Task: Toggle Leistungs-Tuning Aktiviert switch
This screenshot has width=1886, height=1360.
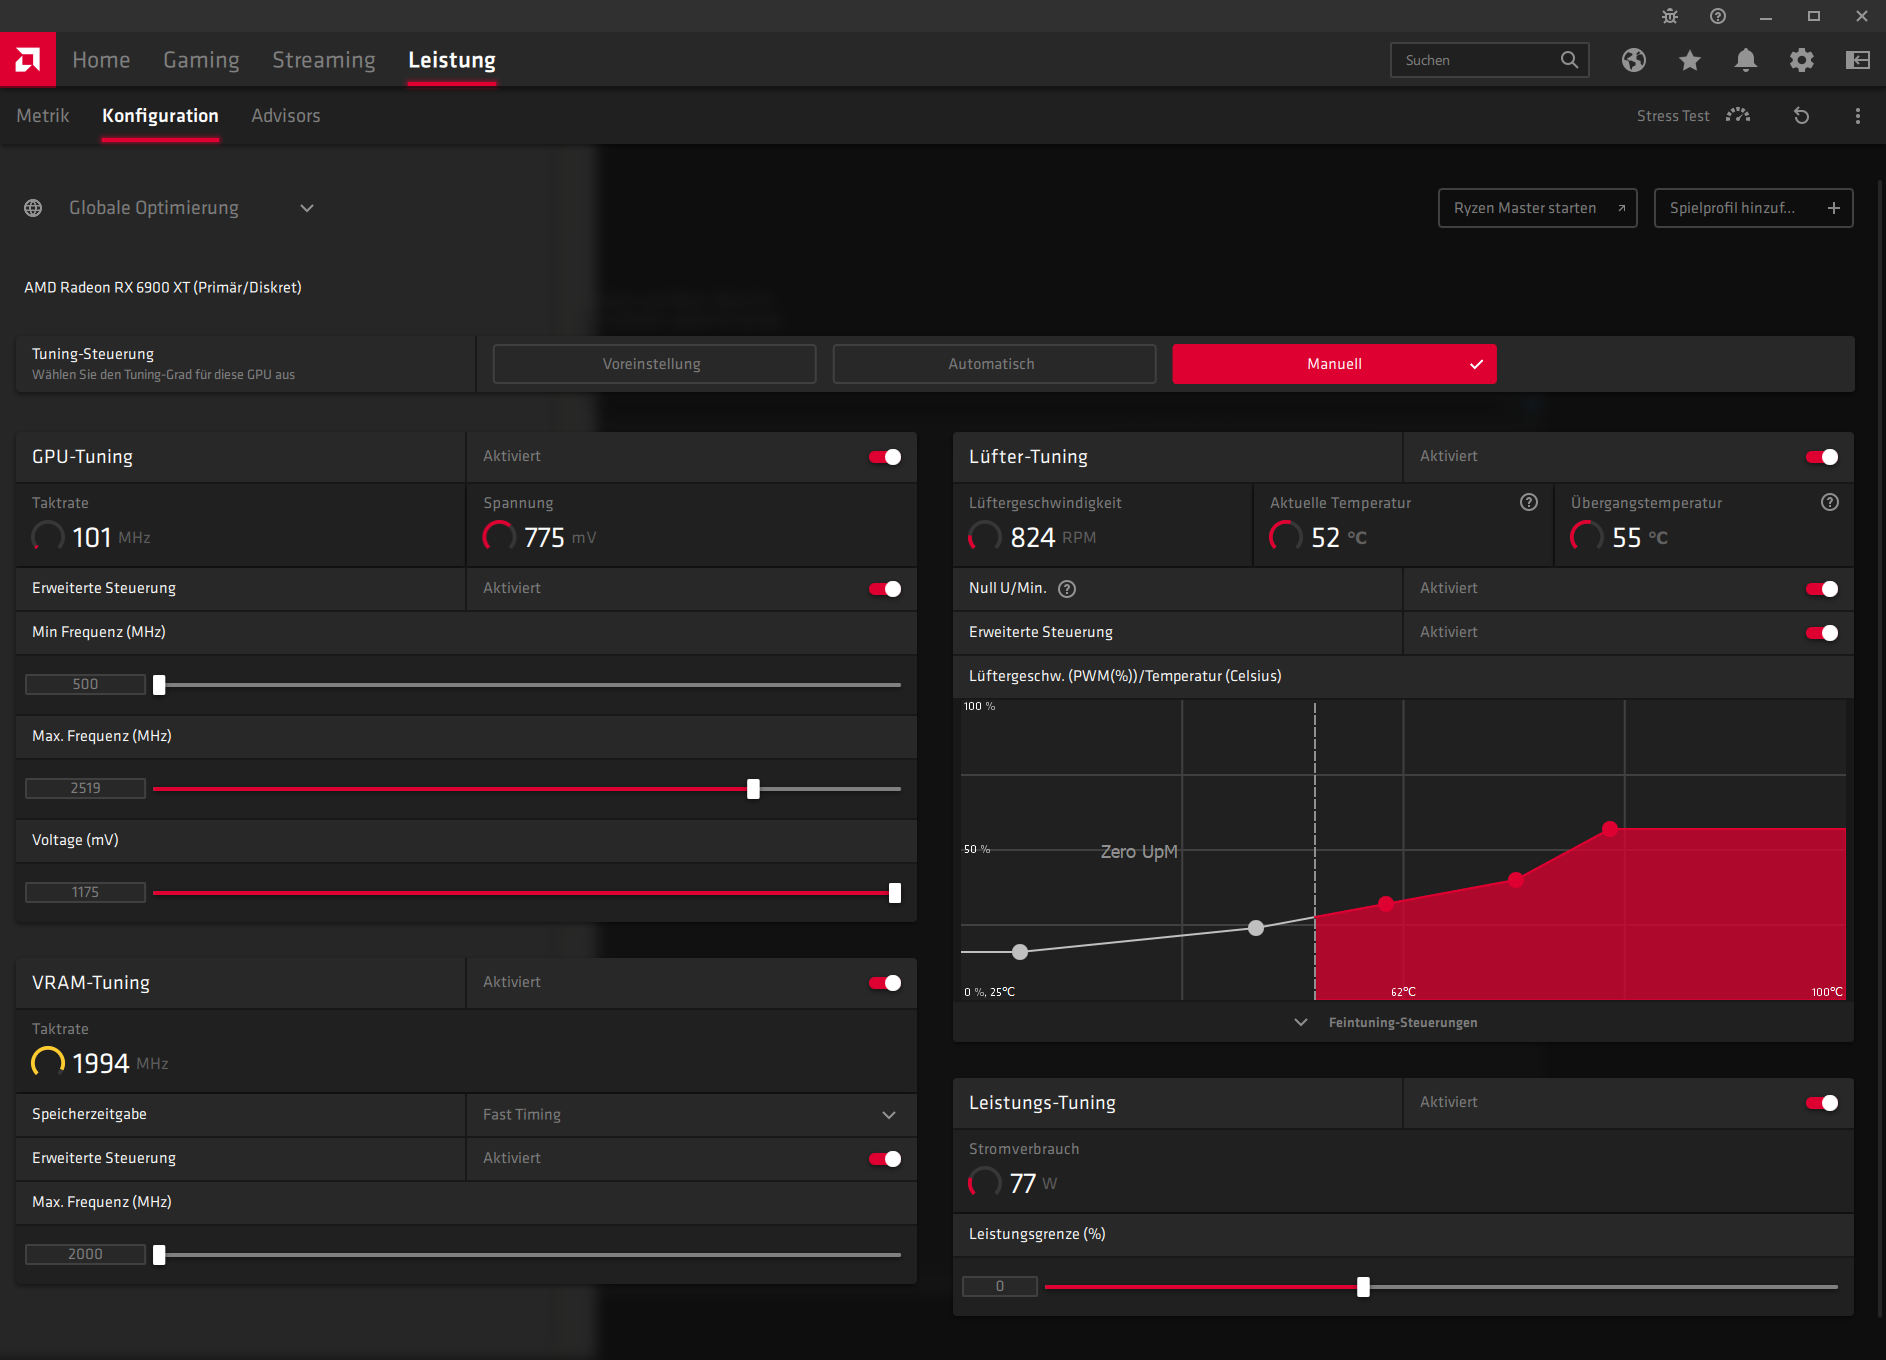Action: 1822,1103
